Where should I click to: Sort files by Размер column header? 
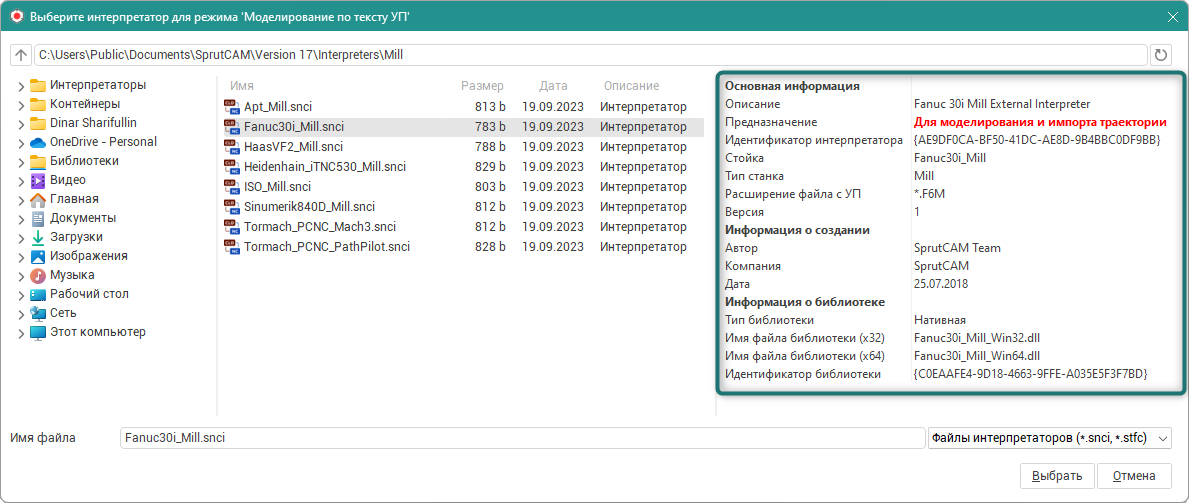coord(482,86)
